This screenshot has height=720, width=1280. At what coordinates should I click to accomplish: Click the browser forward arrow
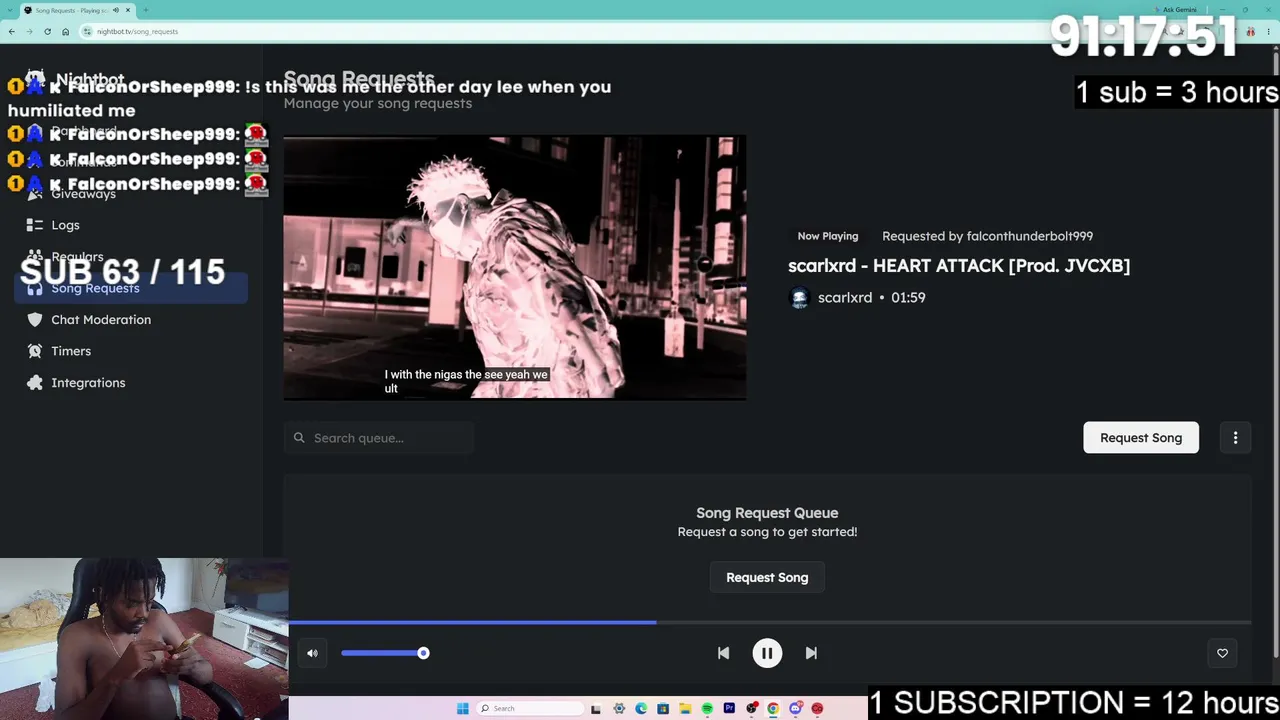[x=29, y=31]
